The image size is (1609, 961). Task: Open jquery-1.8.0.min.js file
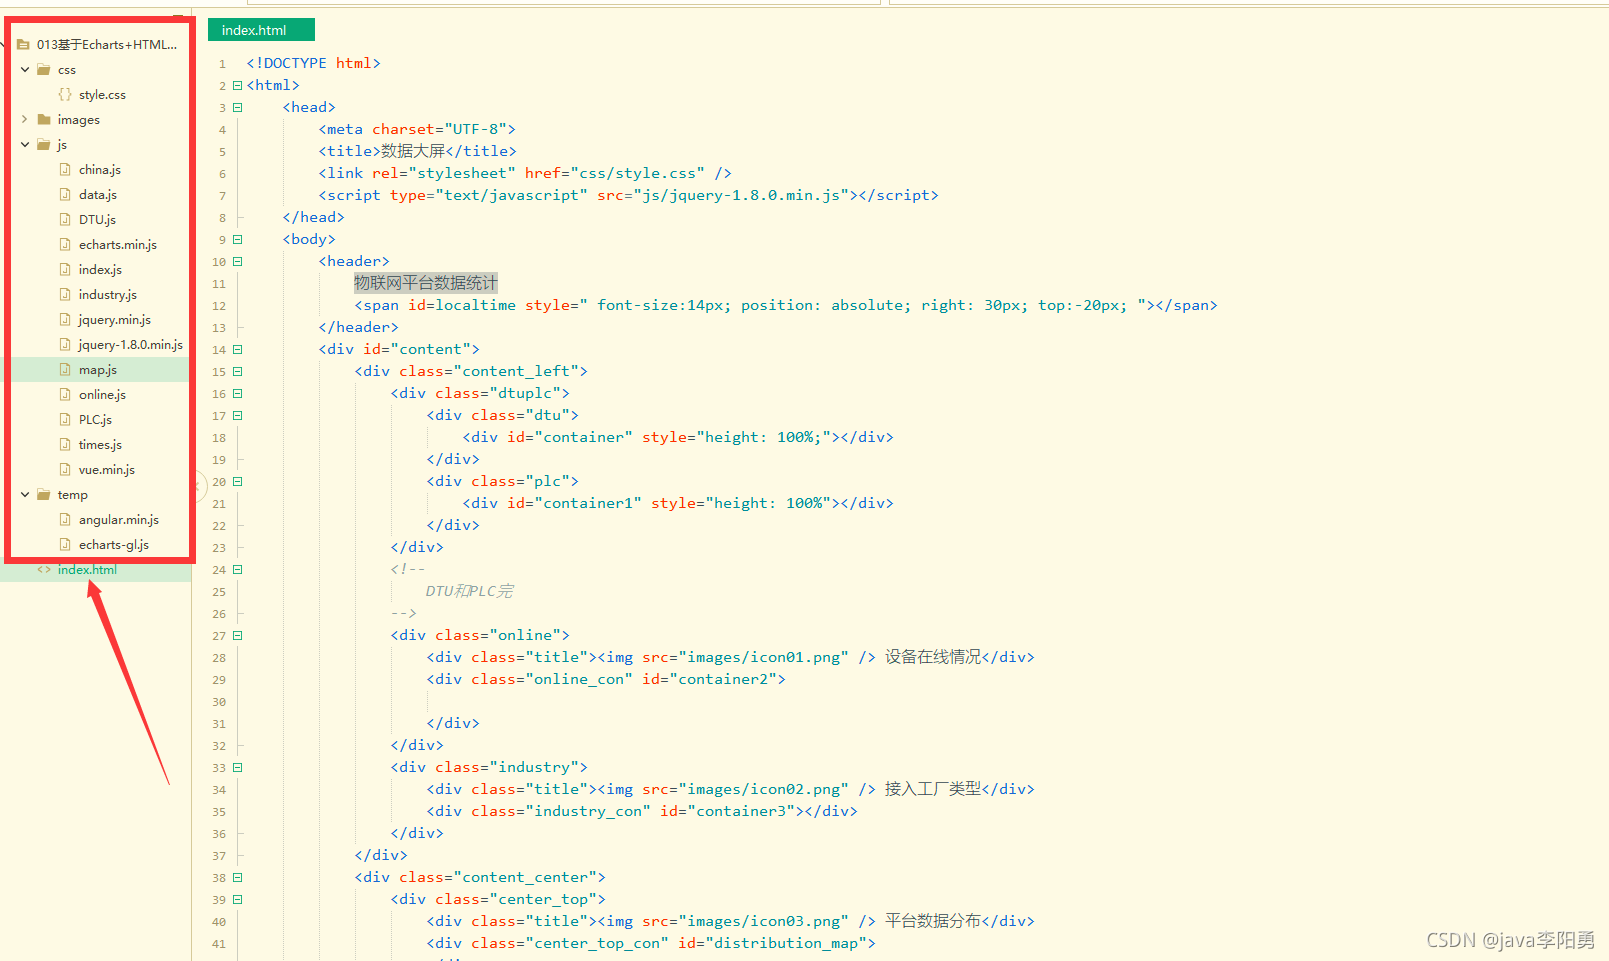(131, 345)
